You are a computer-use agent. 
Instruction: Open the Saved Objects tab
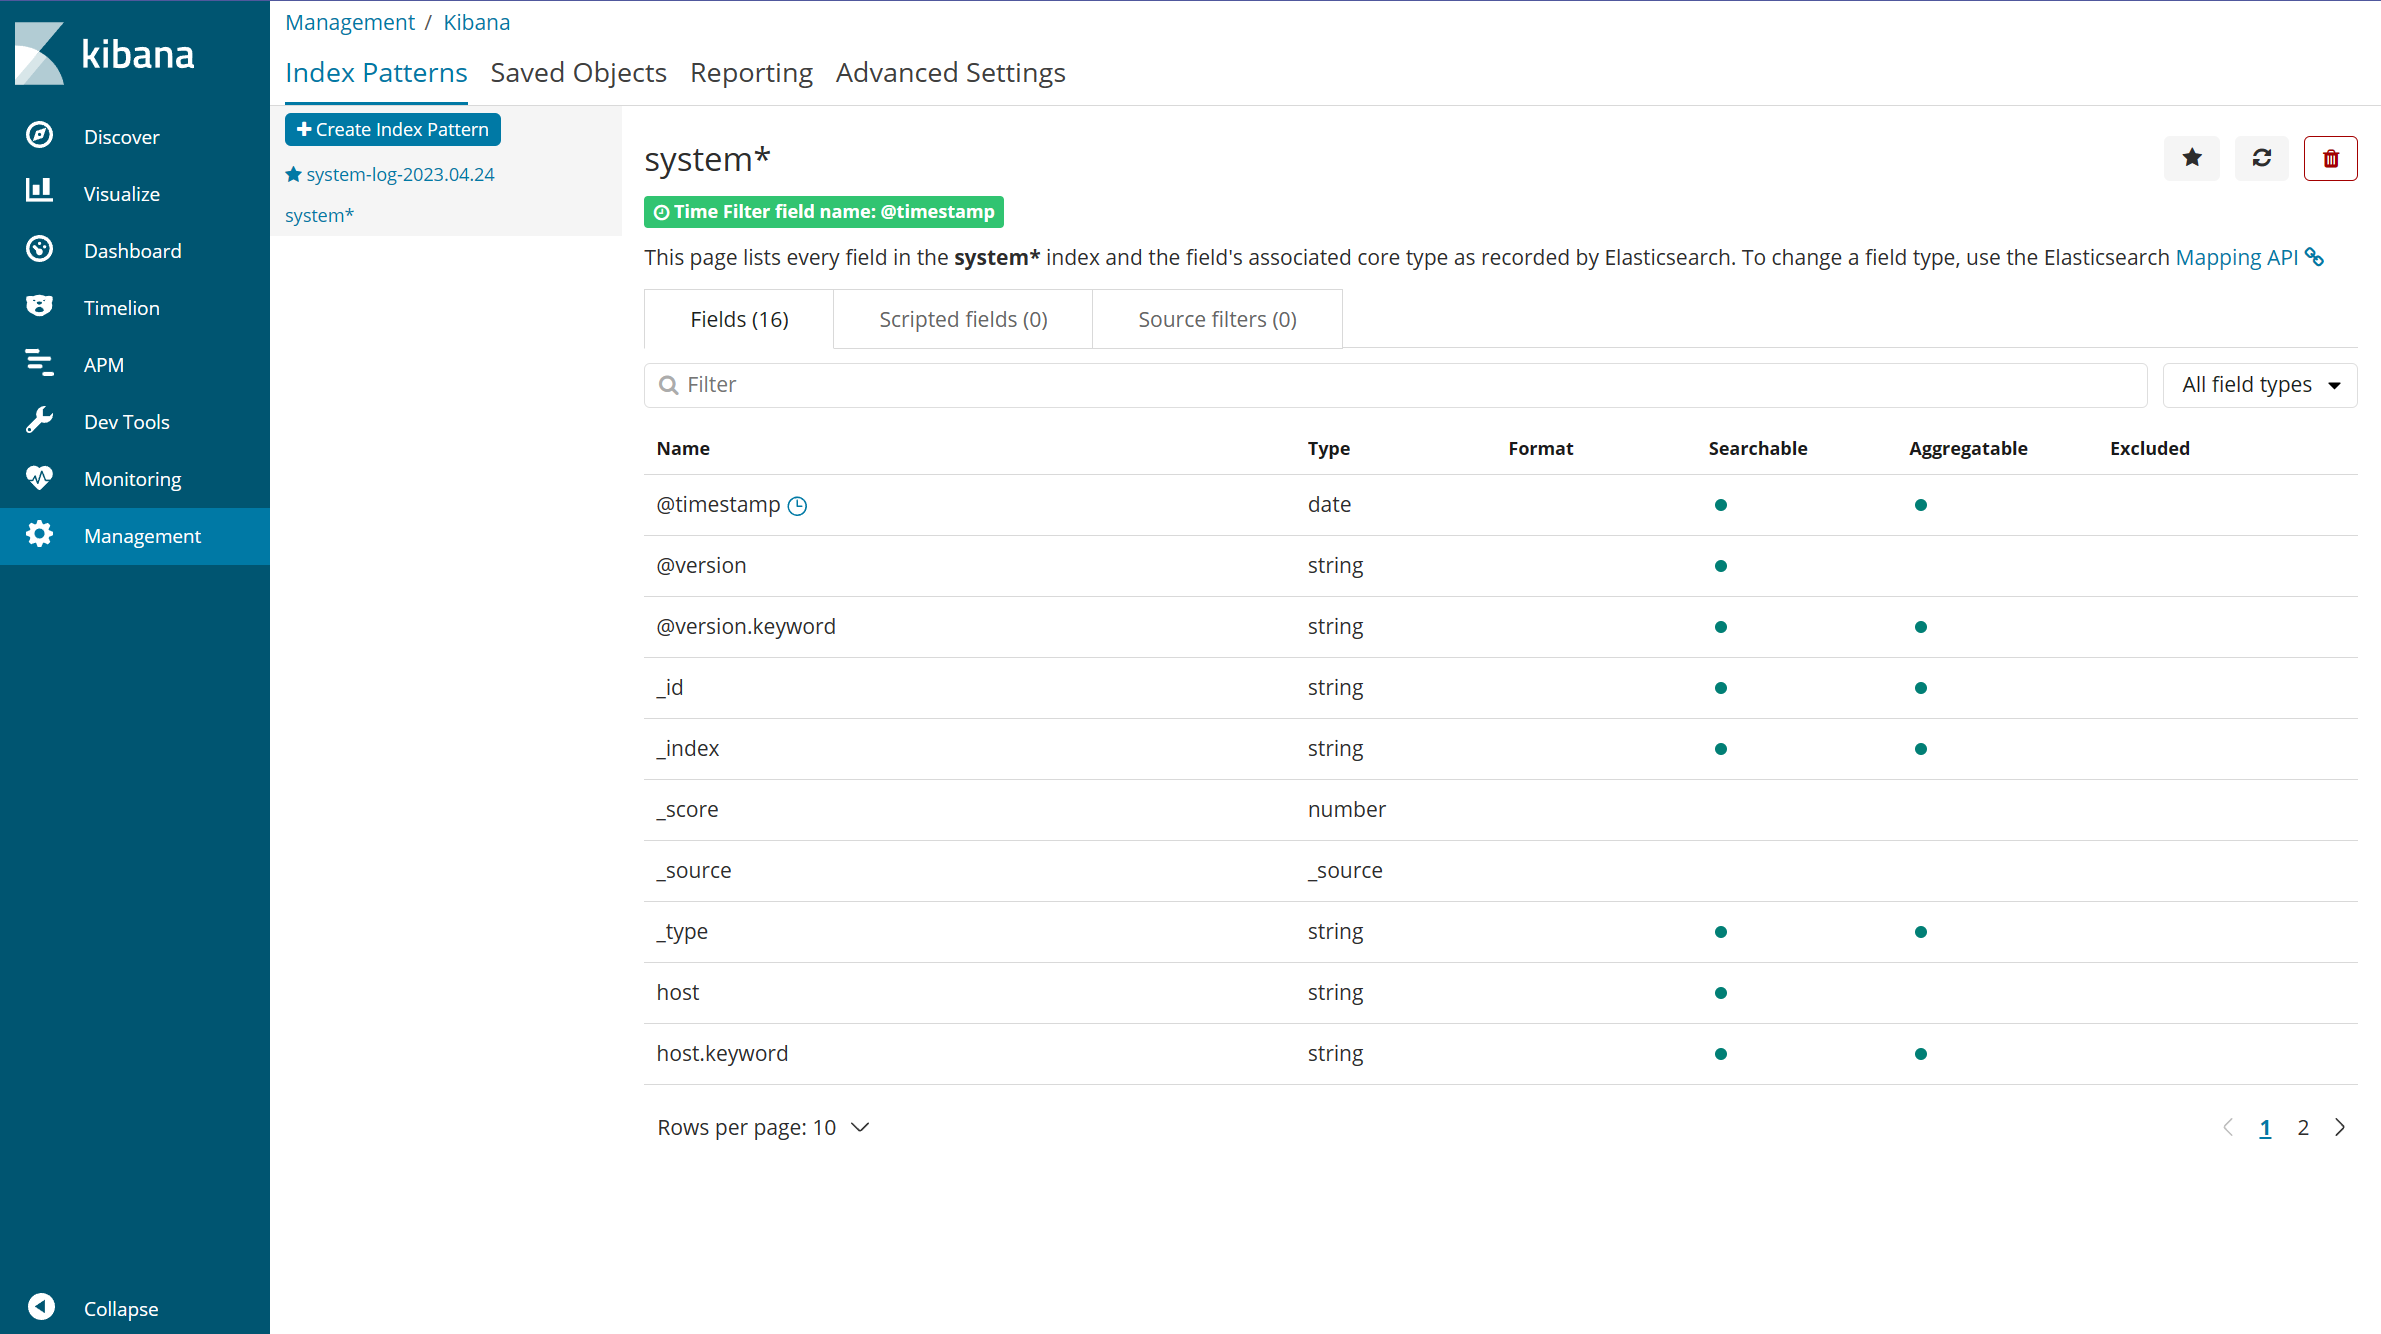[578, 73]
